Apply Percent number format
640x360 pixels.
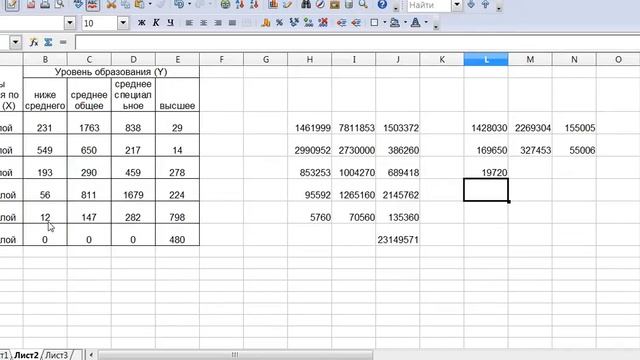point(280,23)
